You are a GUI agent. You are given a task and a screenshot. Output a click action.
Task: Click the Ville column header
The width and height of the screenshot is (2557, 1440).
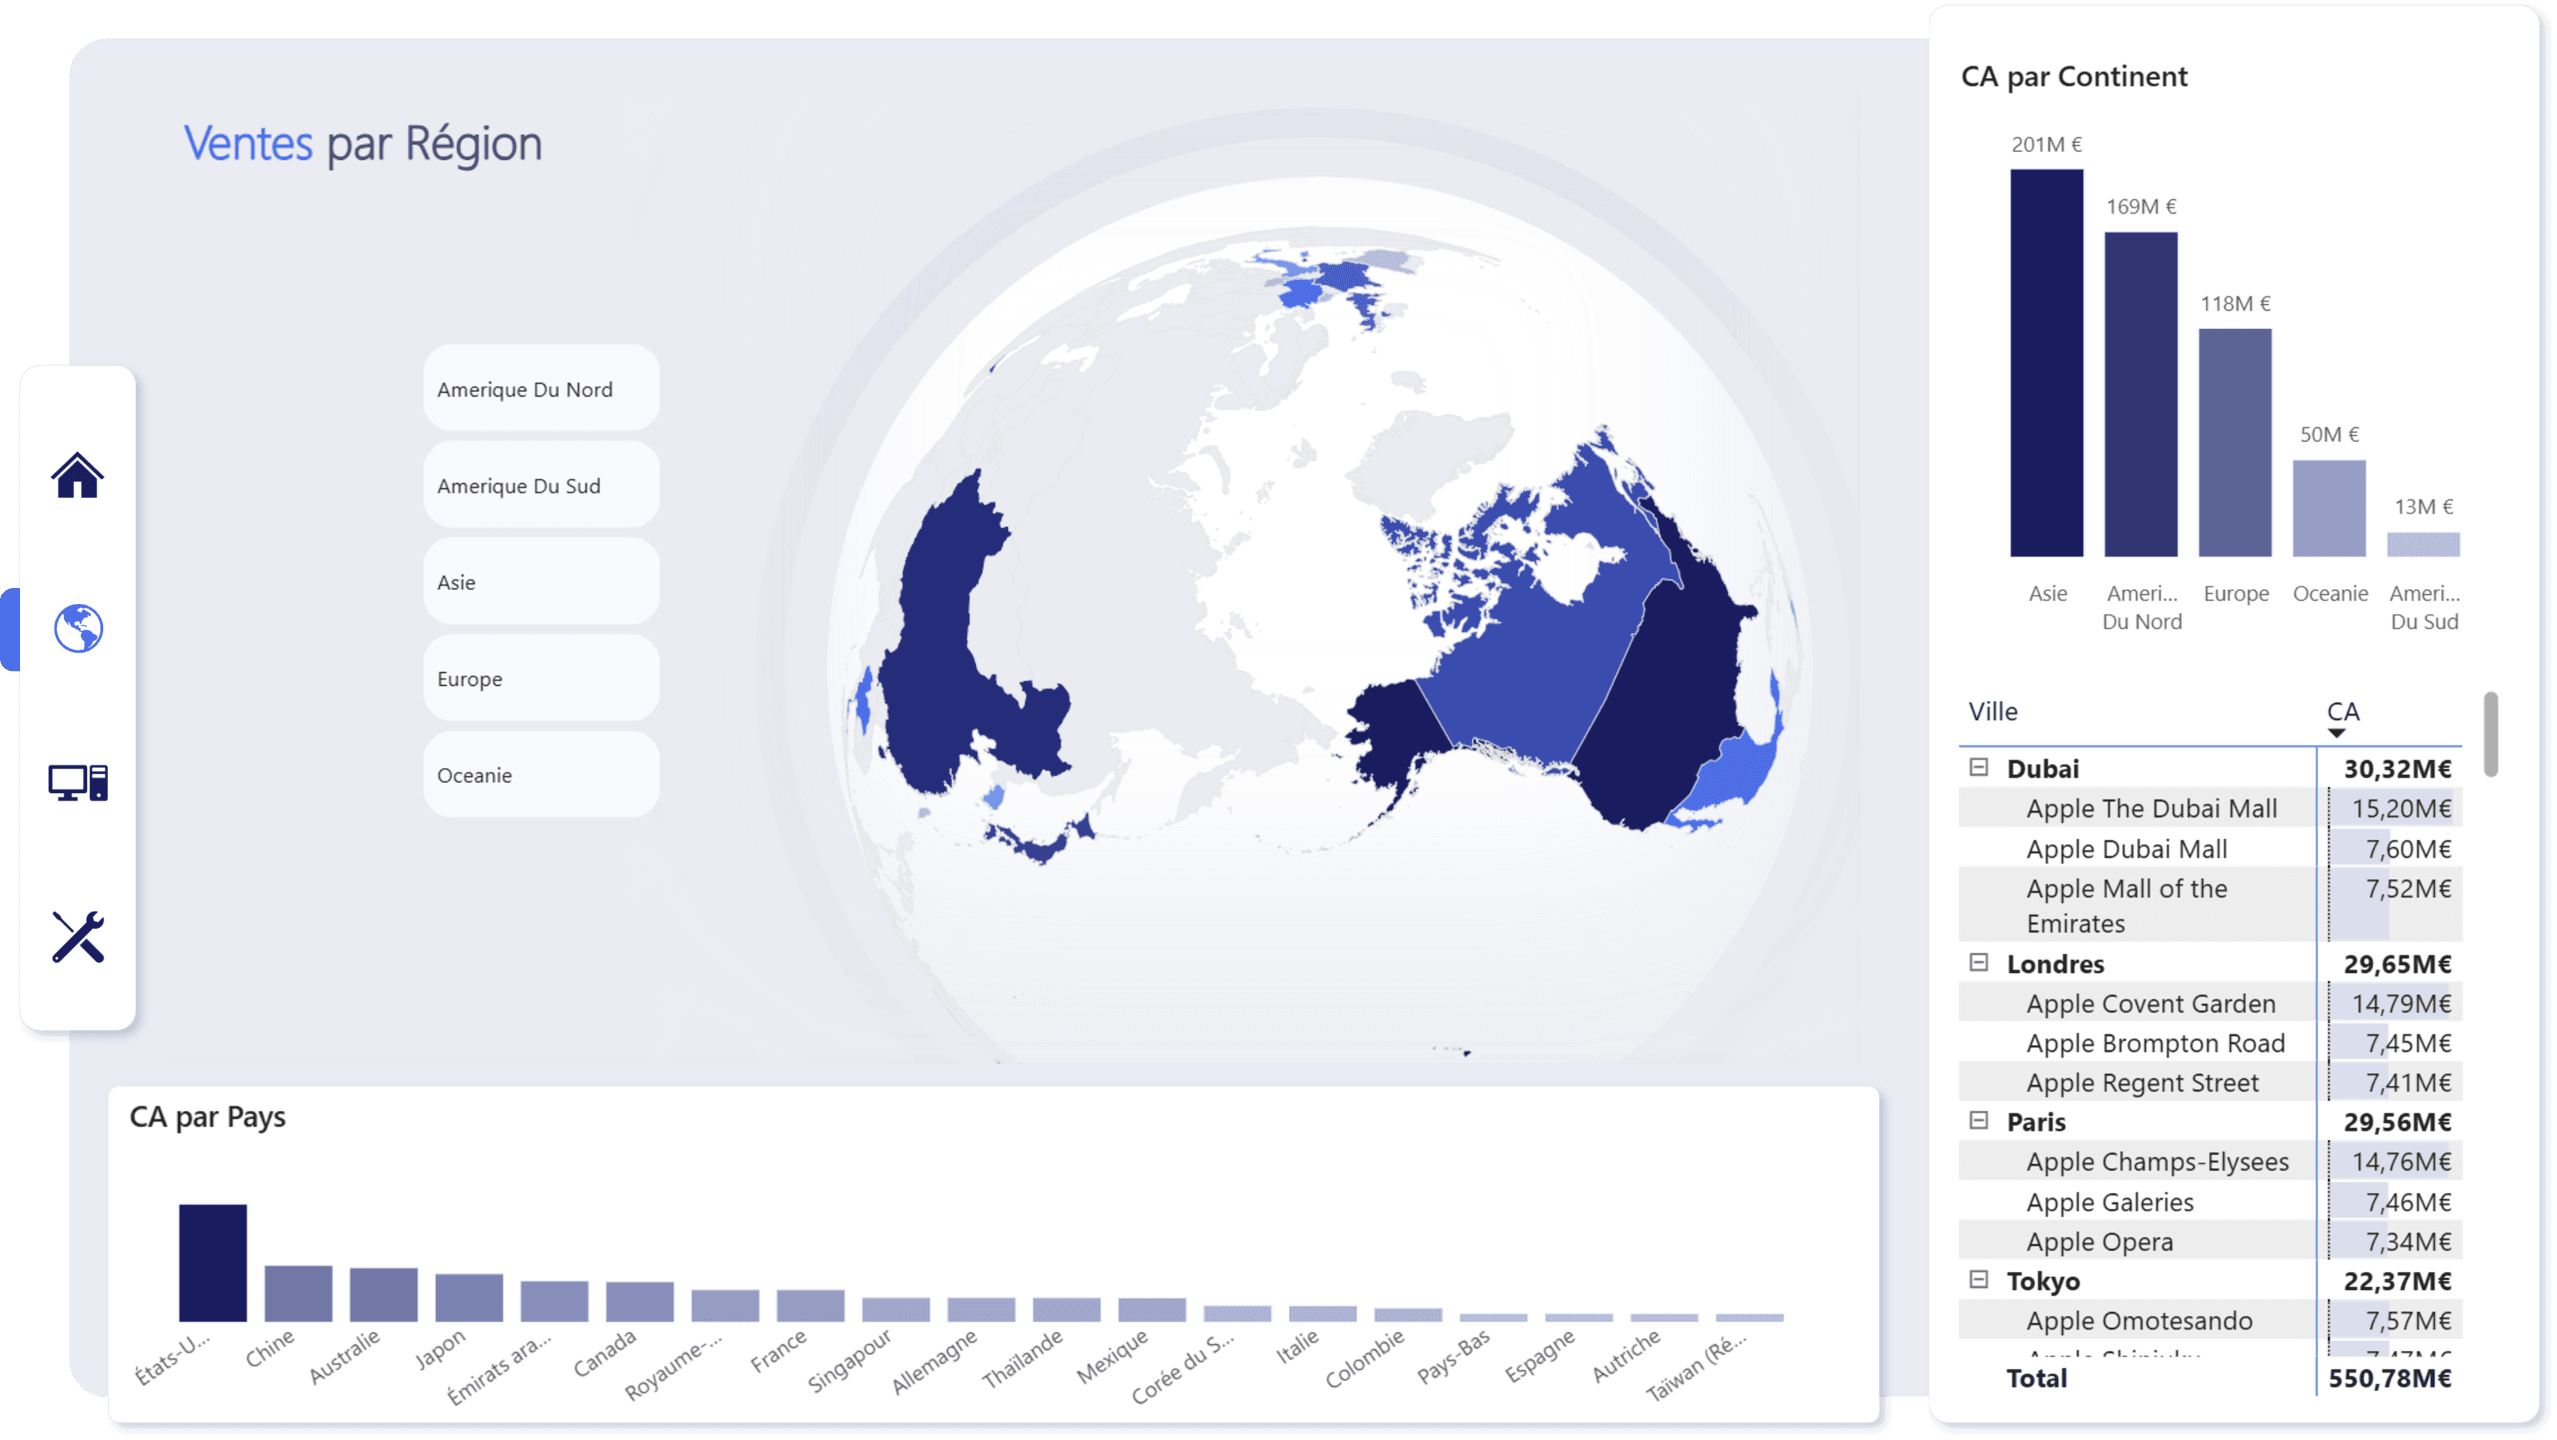click(1993, 712)
